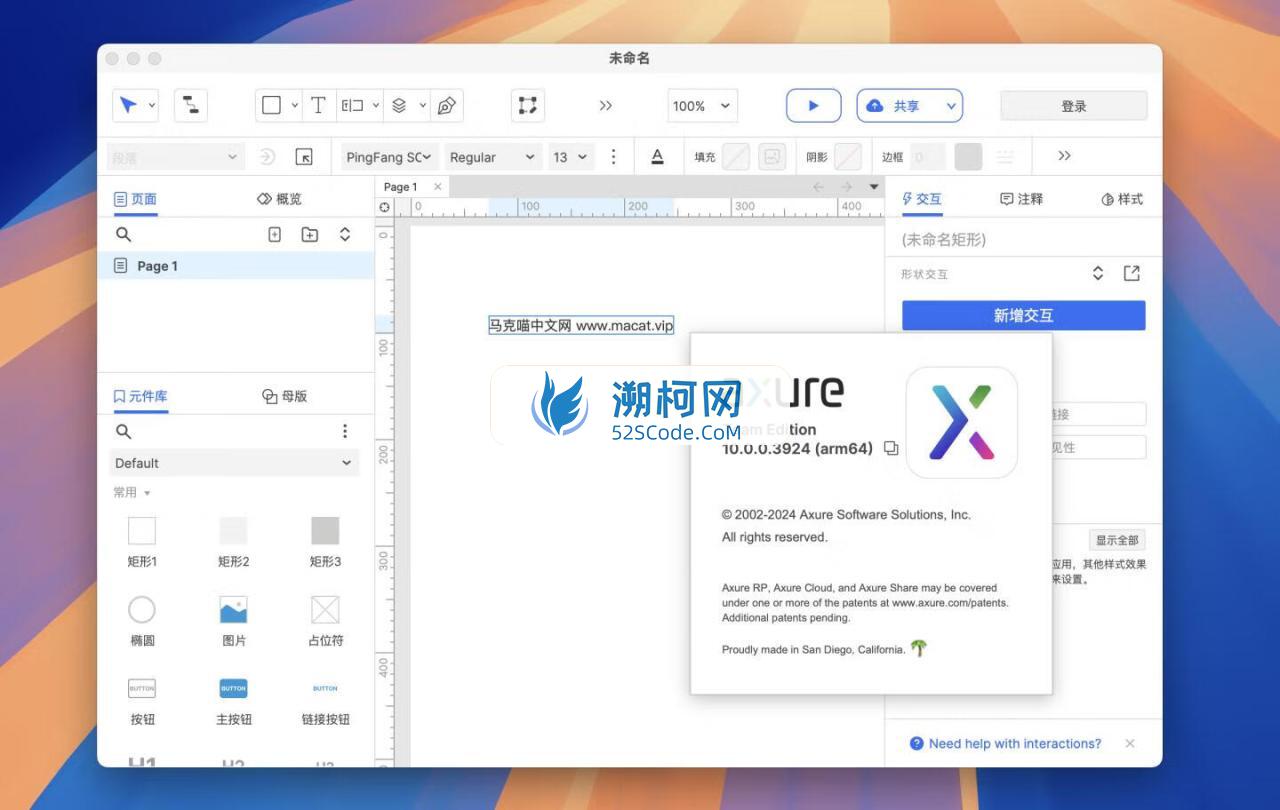Select the 矩形2 widget
1280x810 pixels.
tap(233, 542)
